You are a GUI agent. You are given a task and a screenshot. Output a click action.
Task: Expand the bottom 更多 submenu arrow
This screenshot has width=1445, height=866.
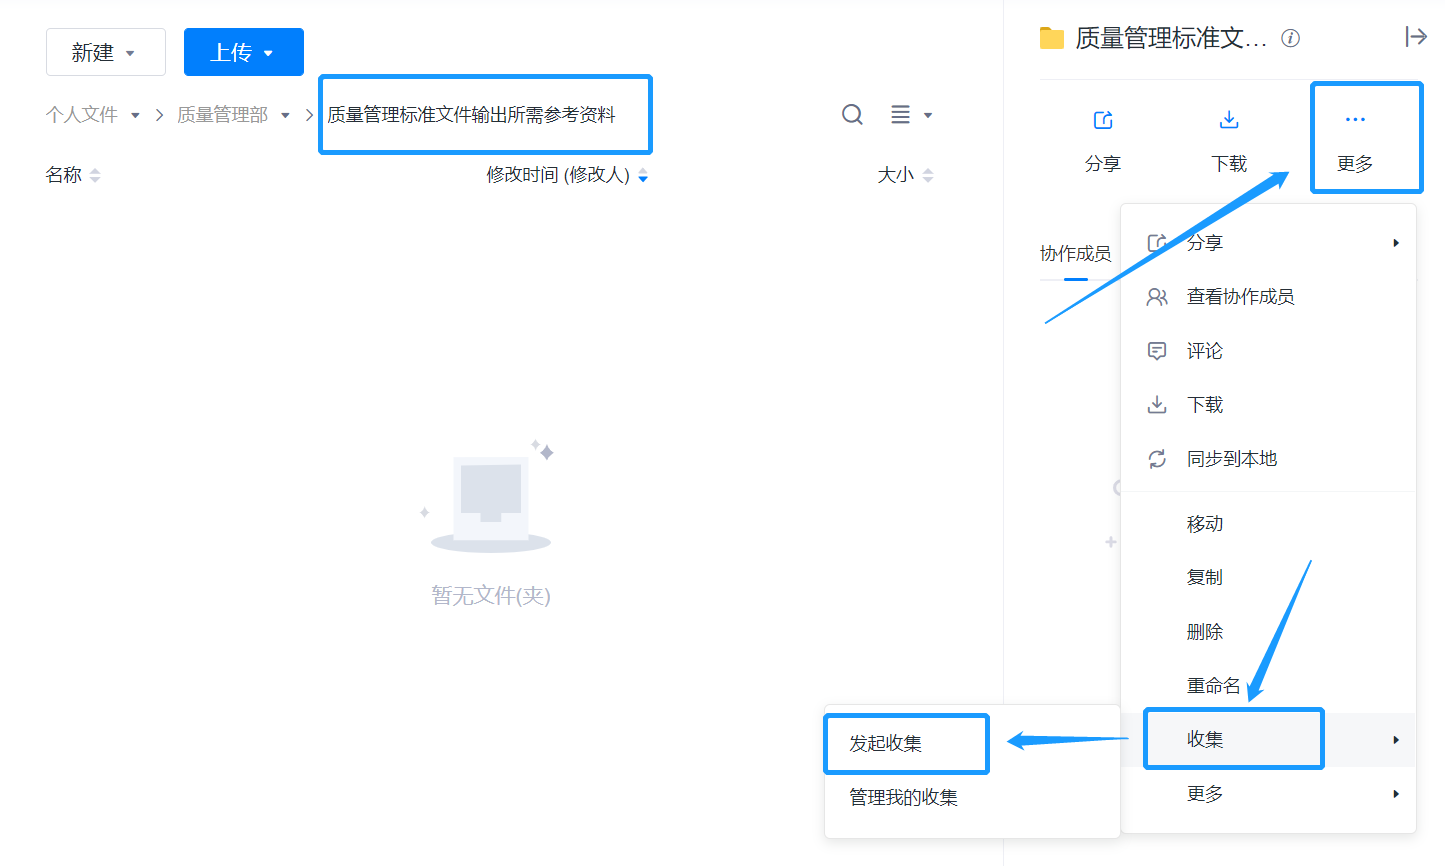1396,794
